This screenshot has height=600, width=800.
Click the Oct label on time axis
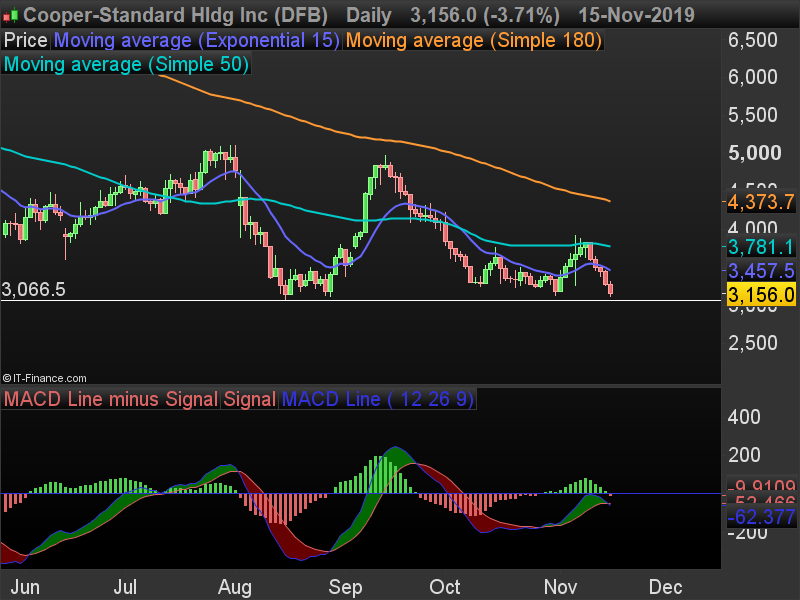[x=445, y=587]
